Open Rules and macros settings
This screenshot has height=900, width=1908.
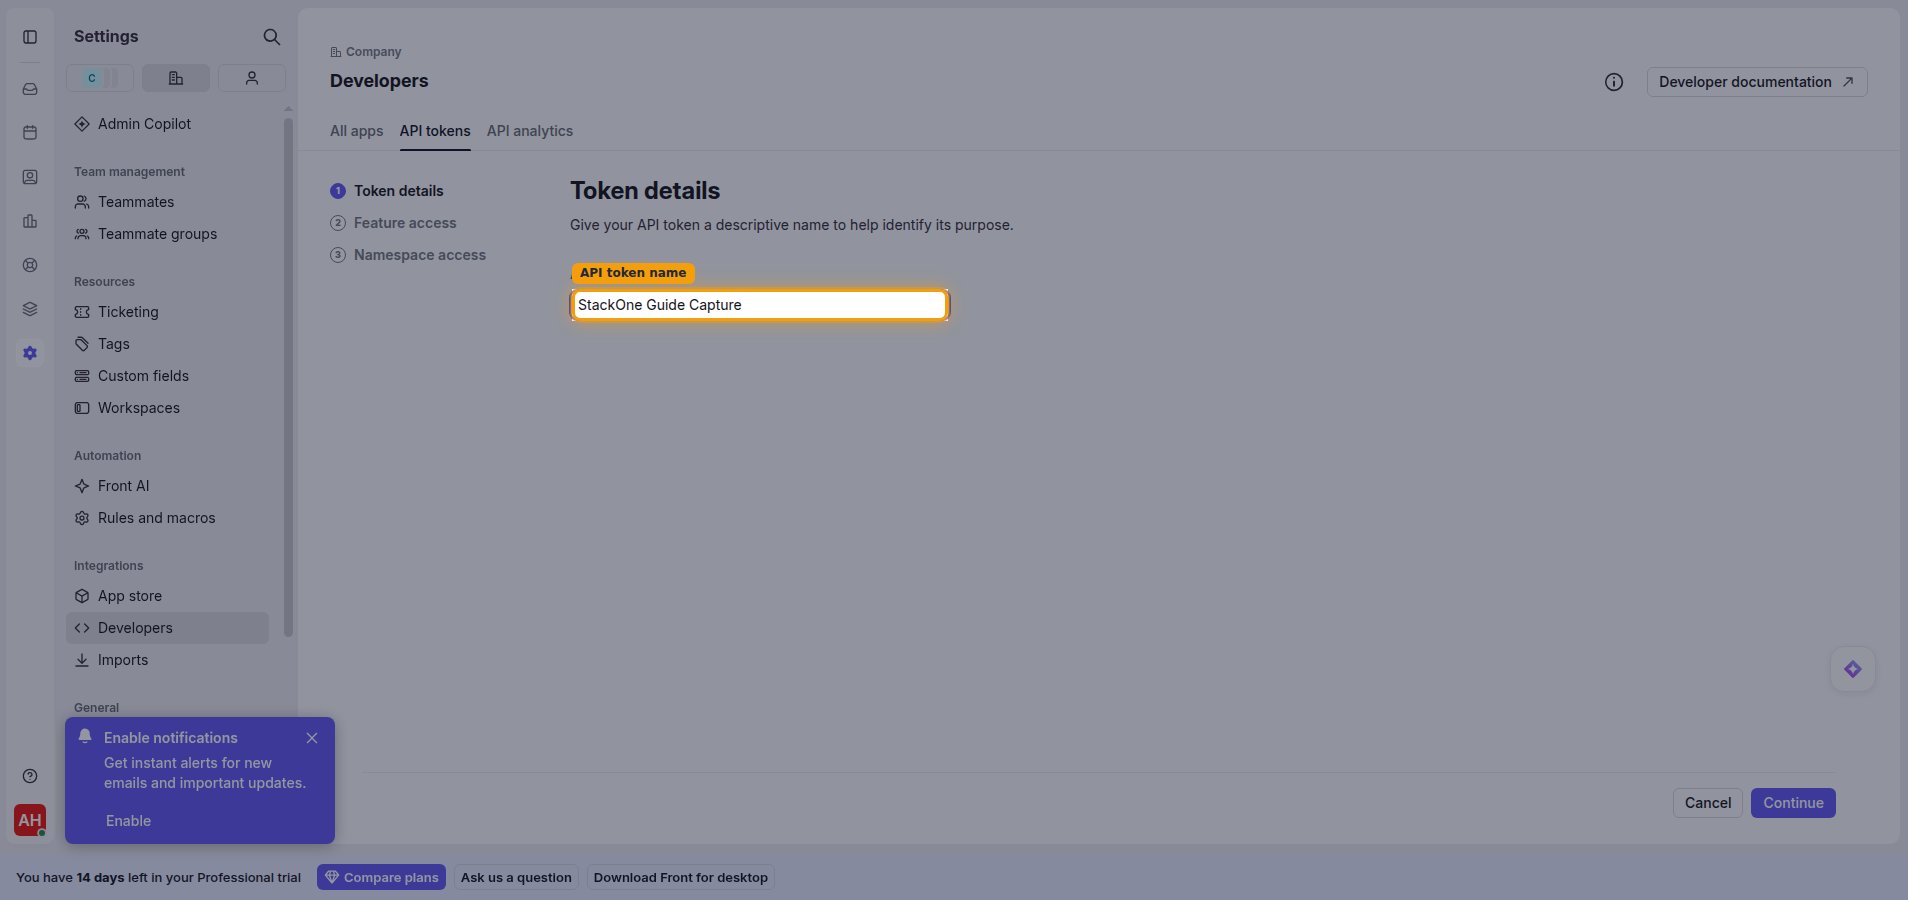point(168,518)
